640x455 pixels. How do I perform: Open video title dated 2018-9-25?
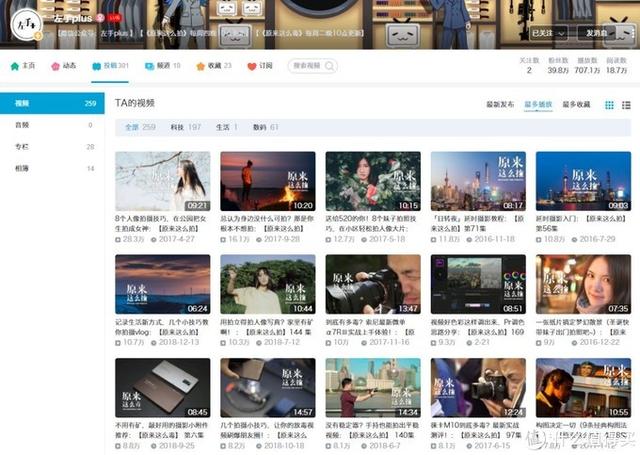coord(162,430)
